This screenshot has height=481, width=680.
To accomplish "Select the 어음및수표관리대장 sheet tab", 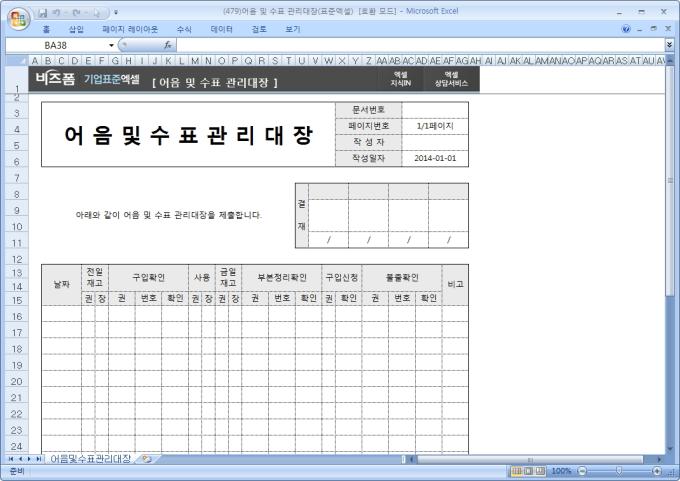I will click(91, 459).
